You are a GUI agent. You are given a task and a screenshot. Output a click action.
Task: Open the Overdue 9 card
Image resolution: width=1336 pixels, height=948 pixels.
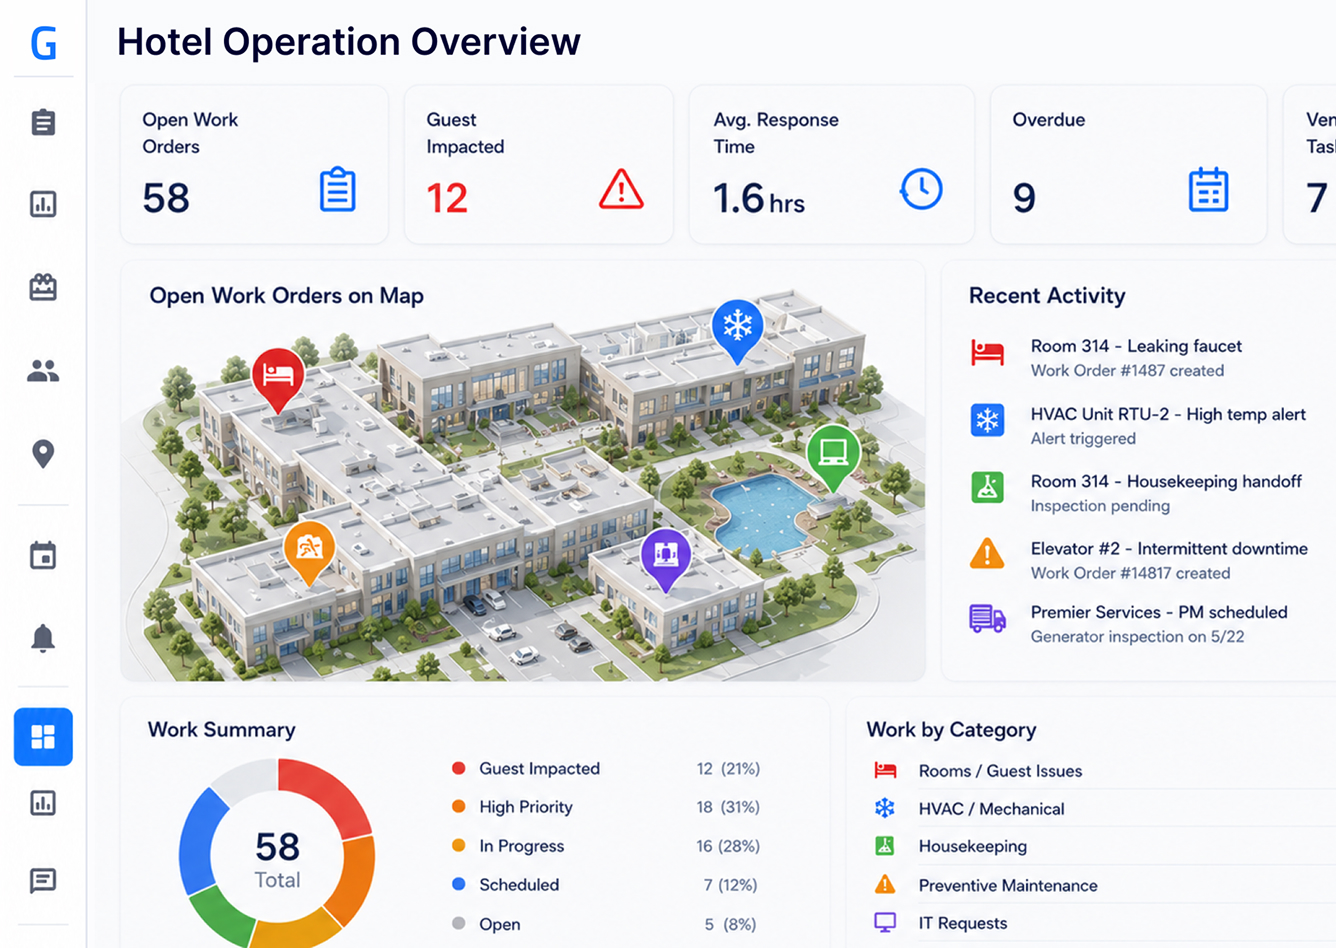click(1128, 164)
